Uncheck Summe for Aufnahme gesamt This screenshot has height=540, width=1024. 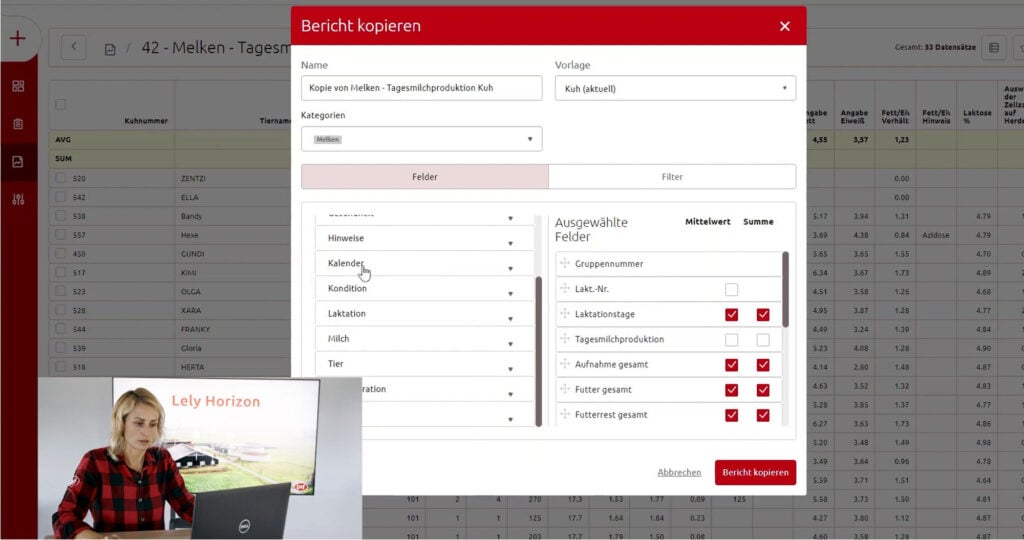[763, 365]
